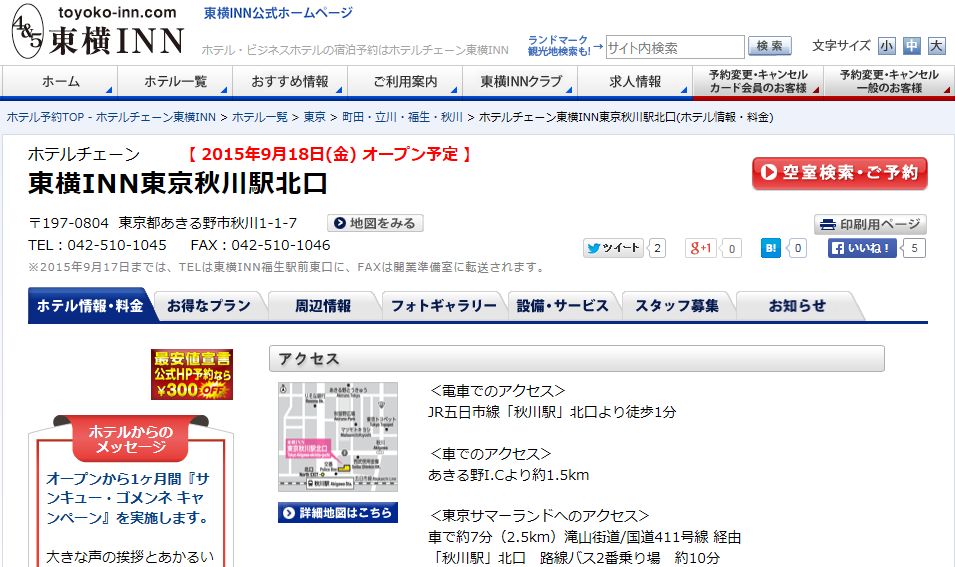The height and width of the screenshot is (567, 955).
Task: Set font size to large 大
Action: pos(937,46)
